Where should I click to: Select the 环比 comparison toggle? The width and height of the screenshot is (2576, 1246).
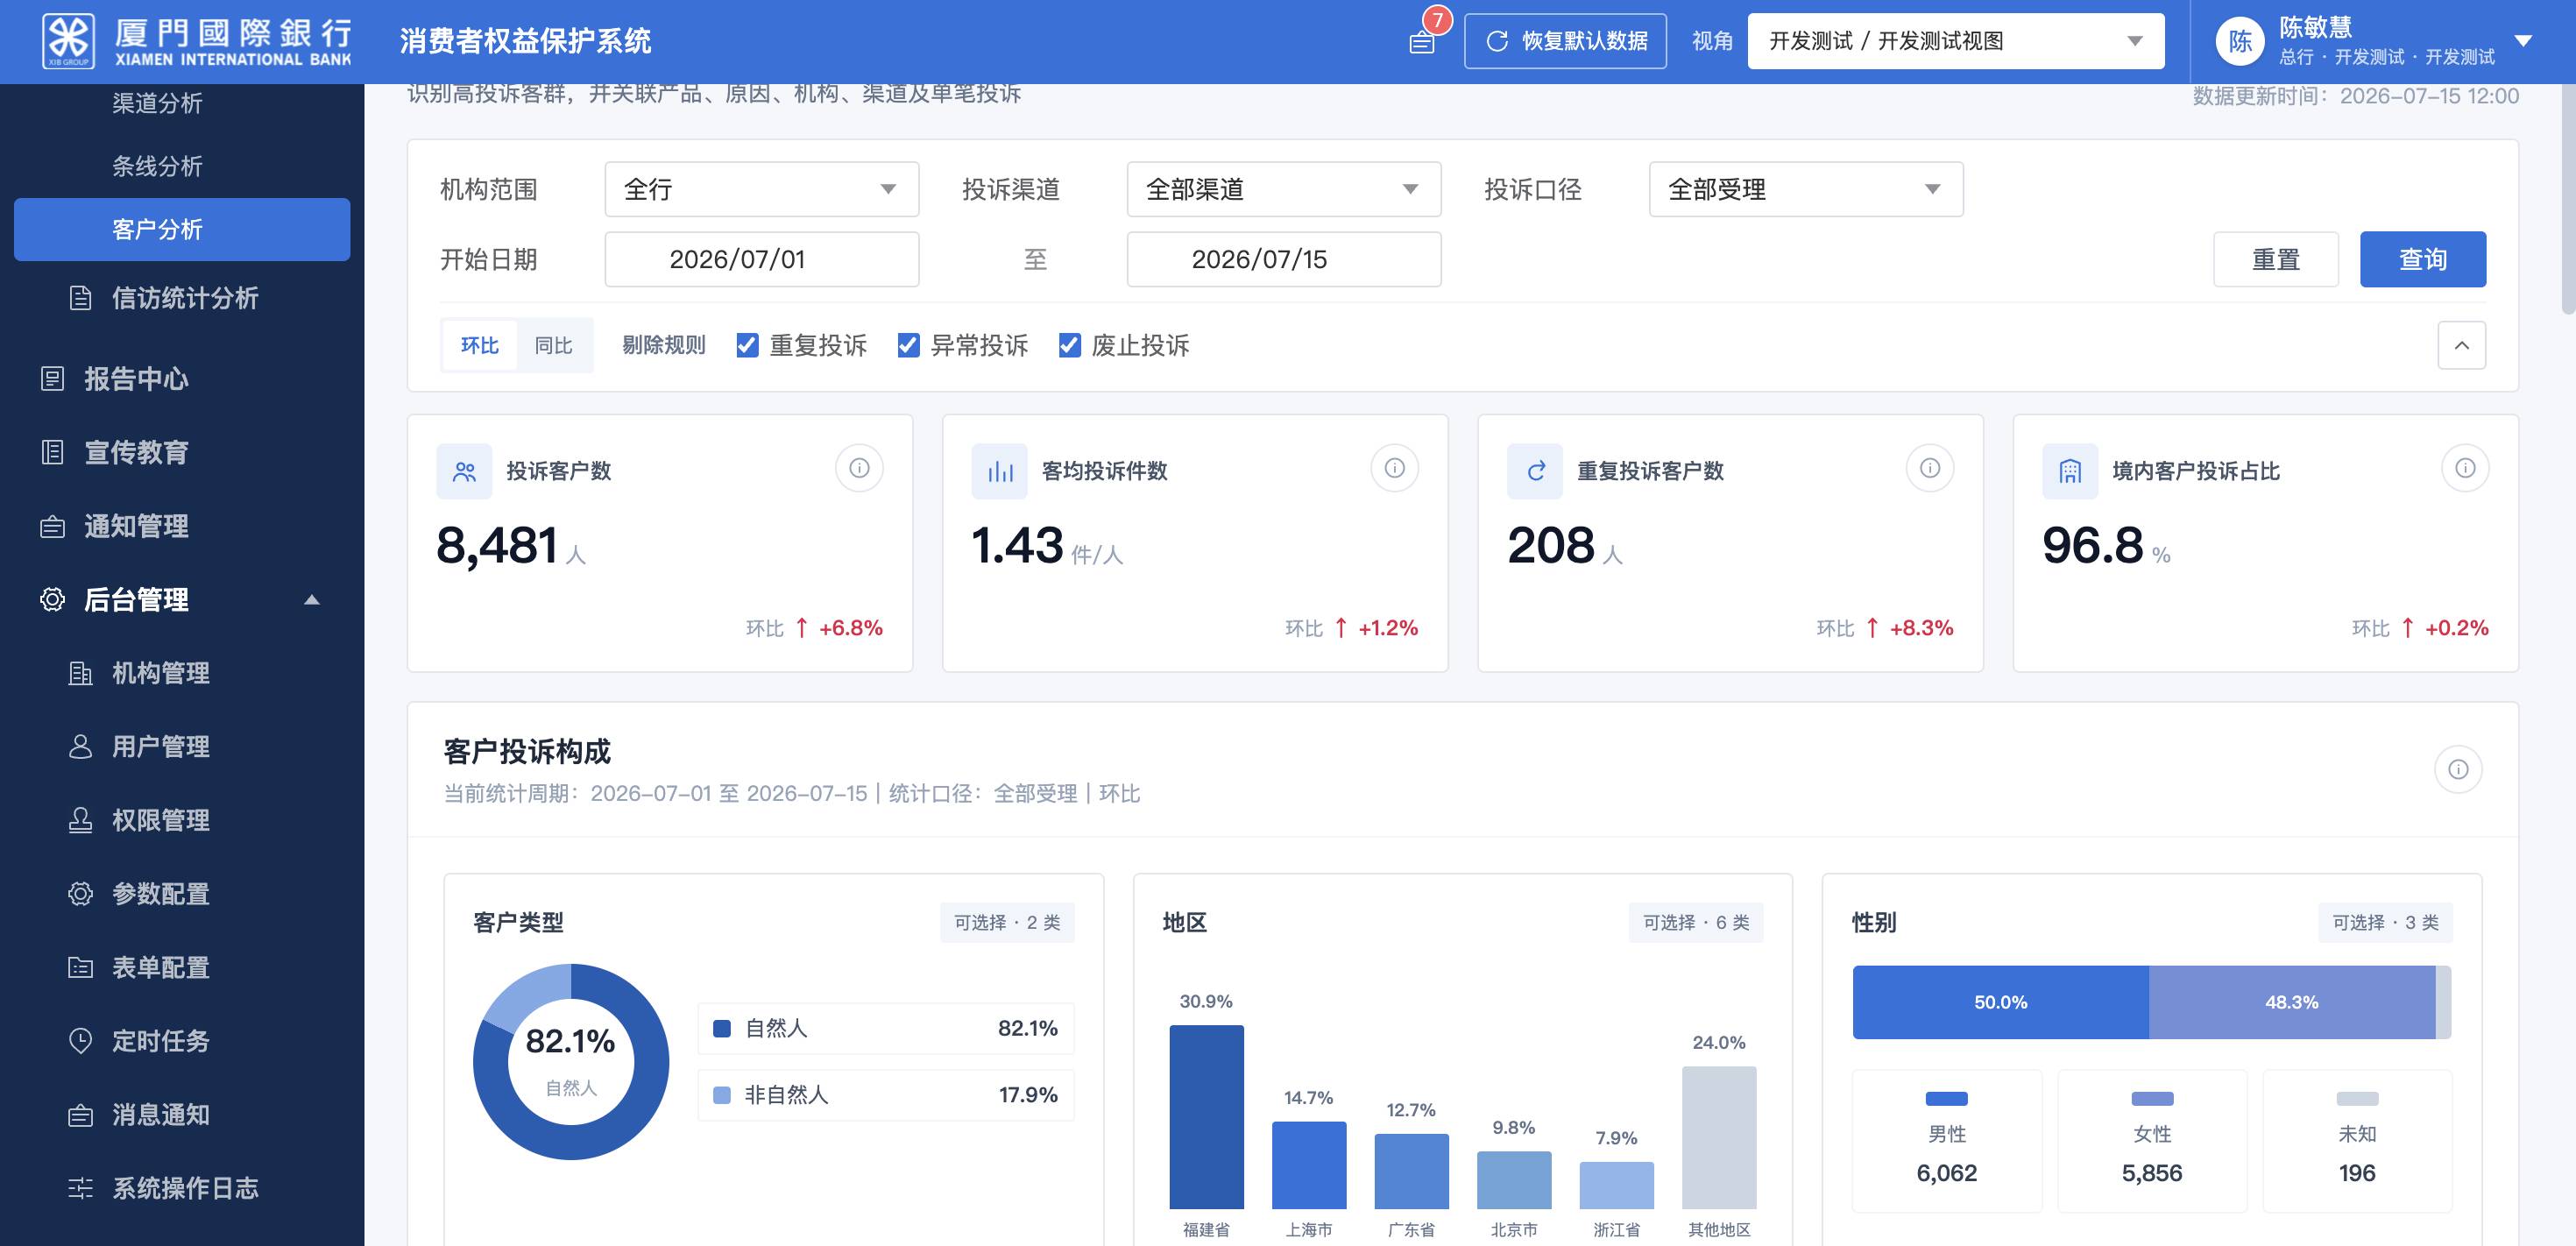[x=479, y=345]
